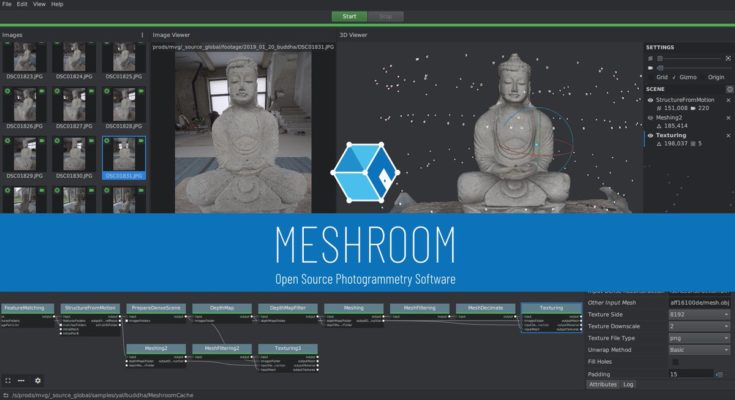
Task: Click the reconstructed status icon on DSC01827.JPG
Action: click(x=57, y=91)
